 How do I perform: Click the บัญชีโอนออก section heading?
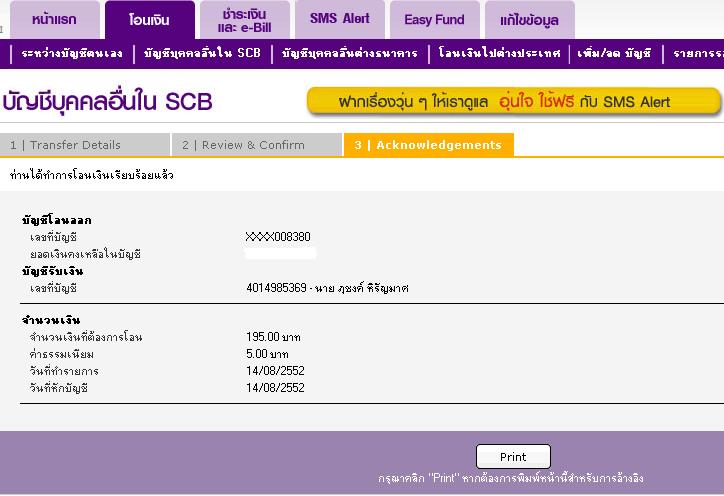pos(57,220)
